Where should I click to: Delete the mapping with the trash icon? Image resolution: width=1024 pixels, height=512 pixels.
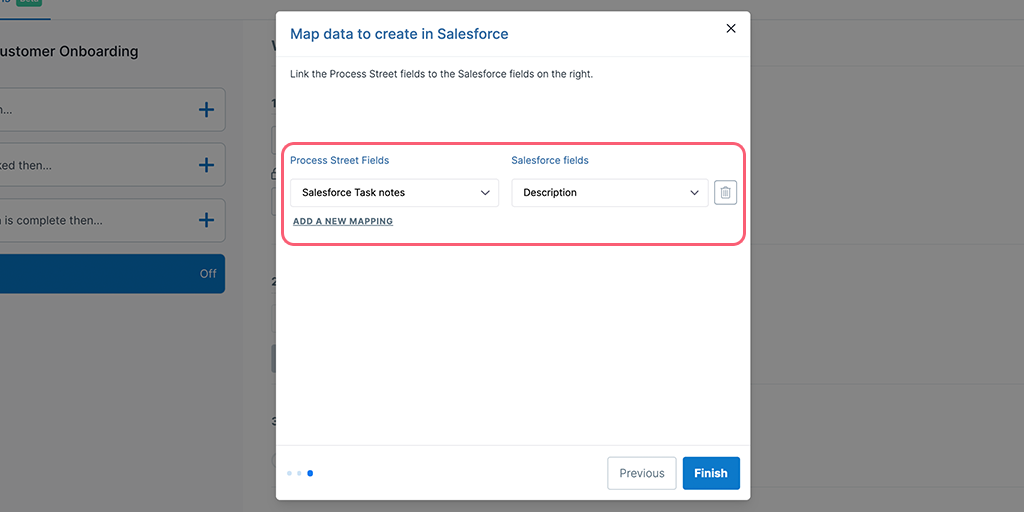click(725, 193)
